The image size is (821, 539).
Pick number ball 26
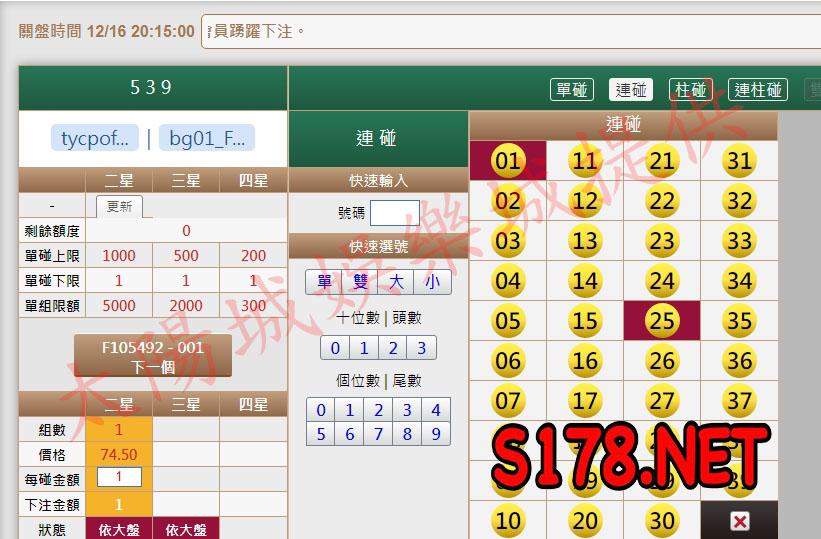click(x=662, y=361)
